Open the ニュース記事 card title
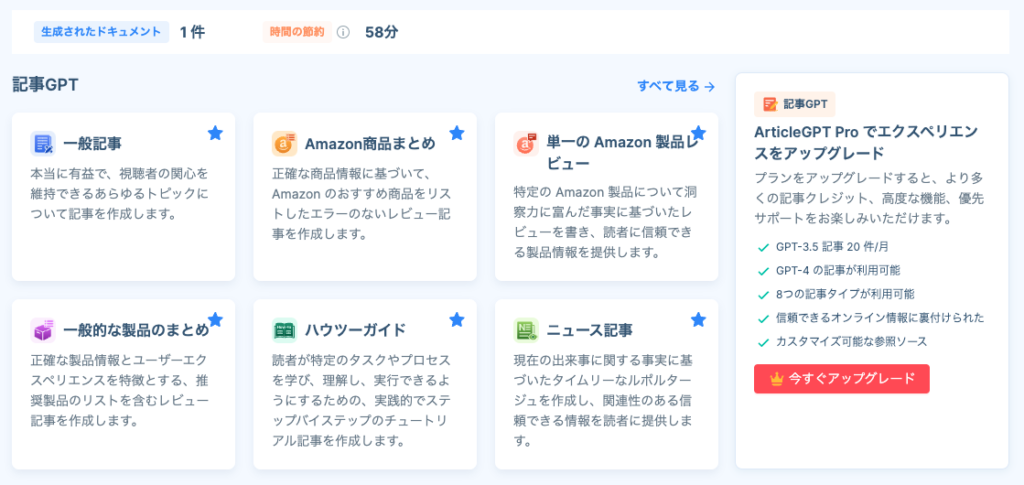1024x485 pixels. point(589,330)
